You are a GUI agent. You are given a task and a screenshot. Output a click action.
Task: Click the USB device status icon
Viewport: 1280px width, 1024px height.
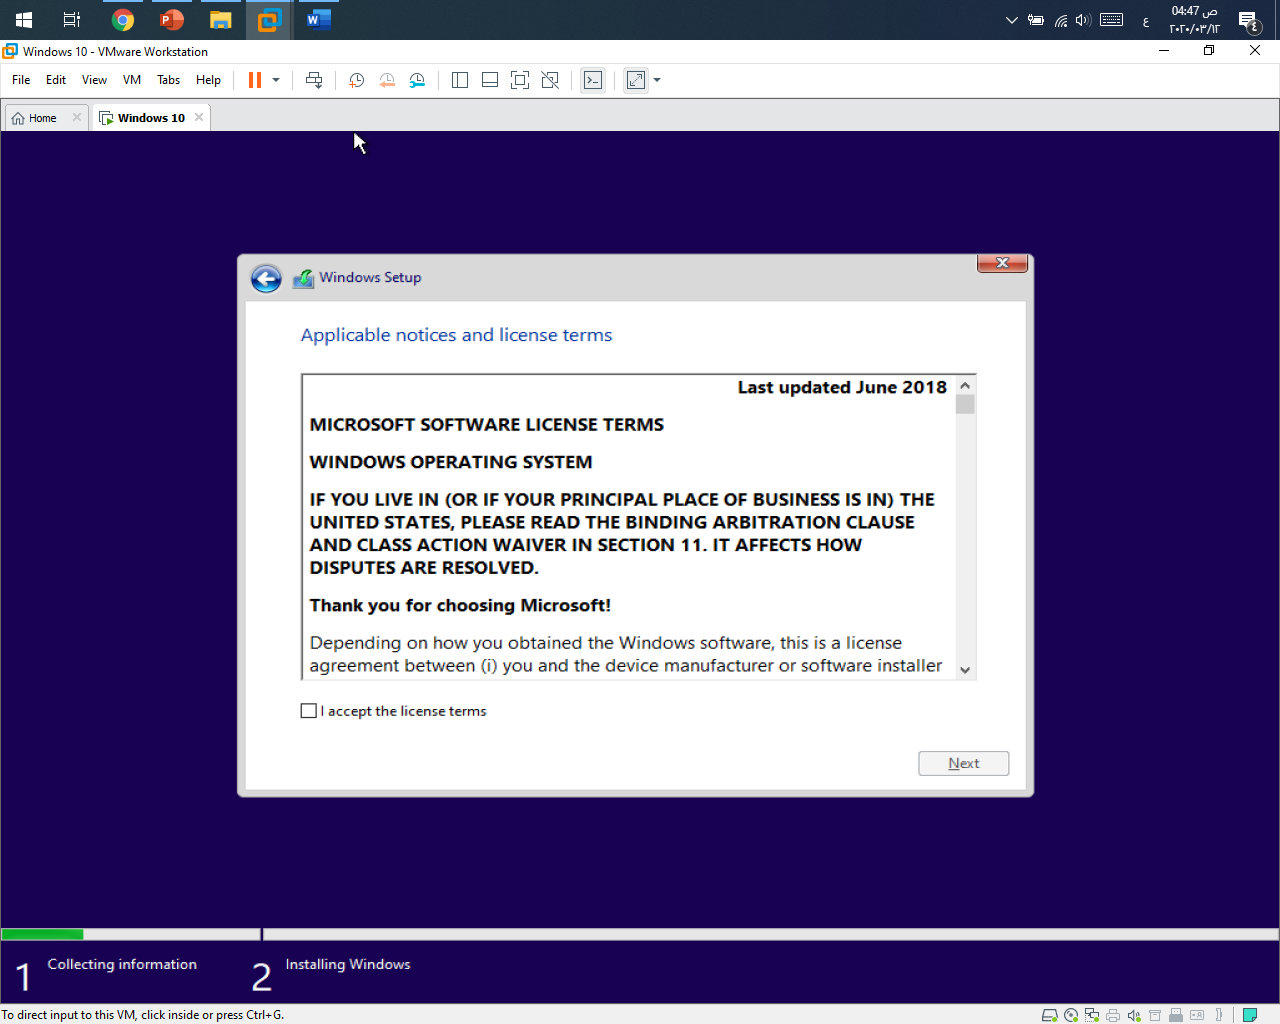tap(1176, 1015)
